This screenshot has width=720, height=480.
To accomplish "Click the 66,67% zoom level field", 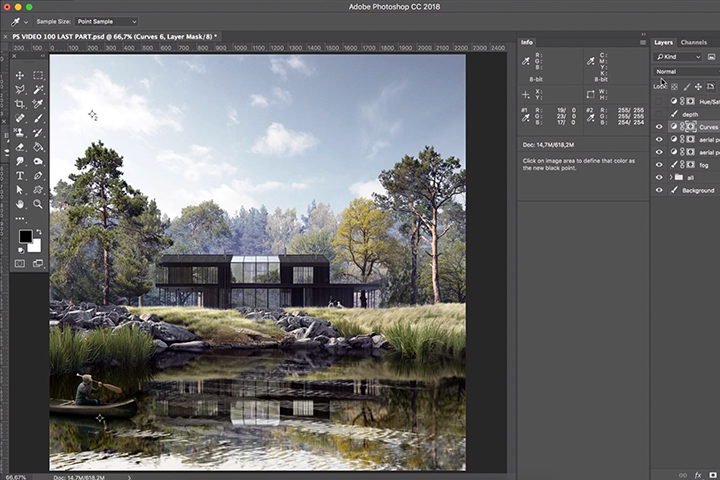I will tap(16, 477).
